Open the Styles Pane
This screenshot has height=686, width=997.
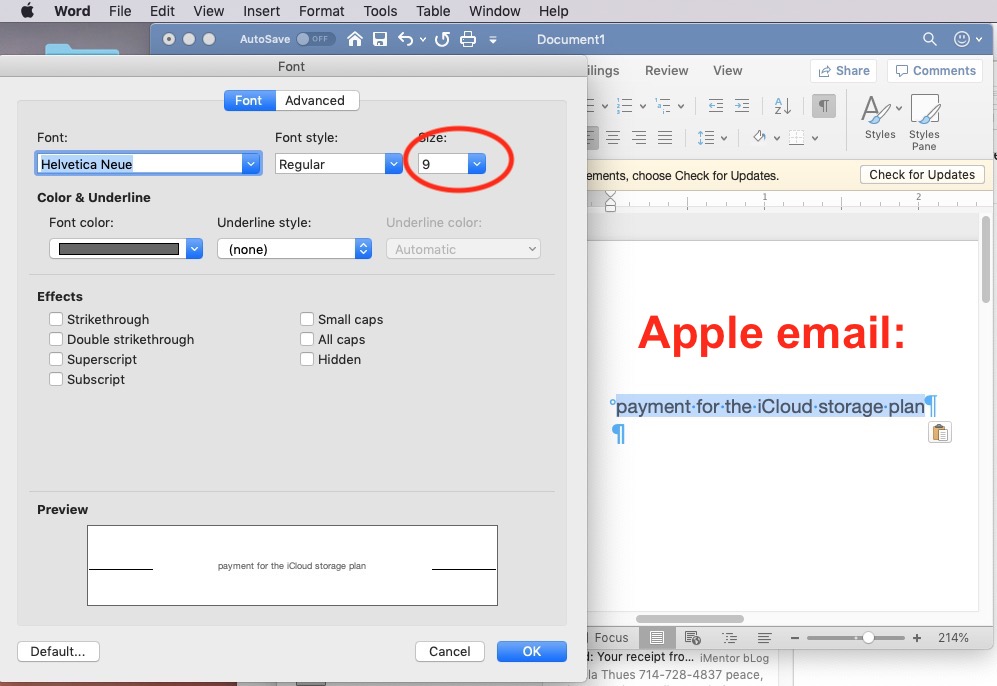924,123
